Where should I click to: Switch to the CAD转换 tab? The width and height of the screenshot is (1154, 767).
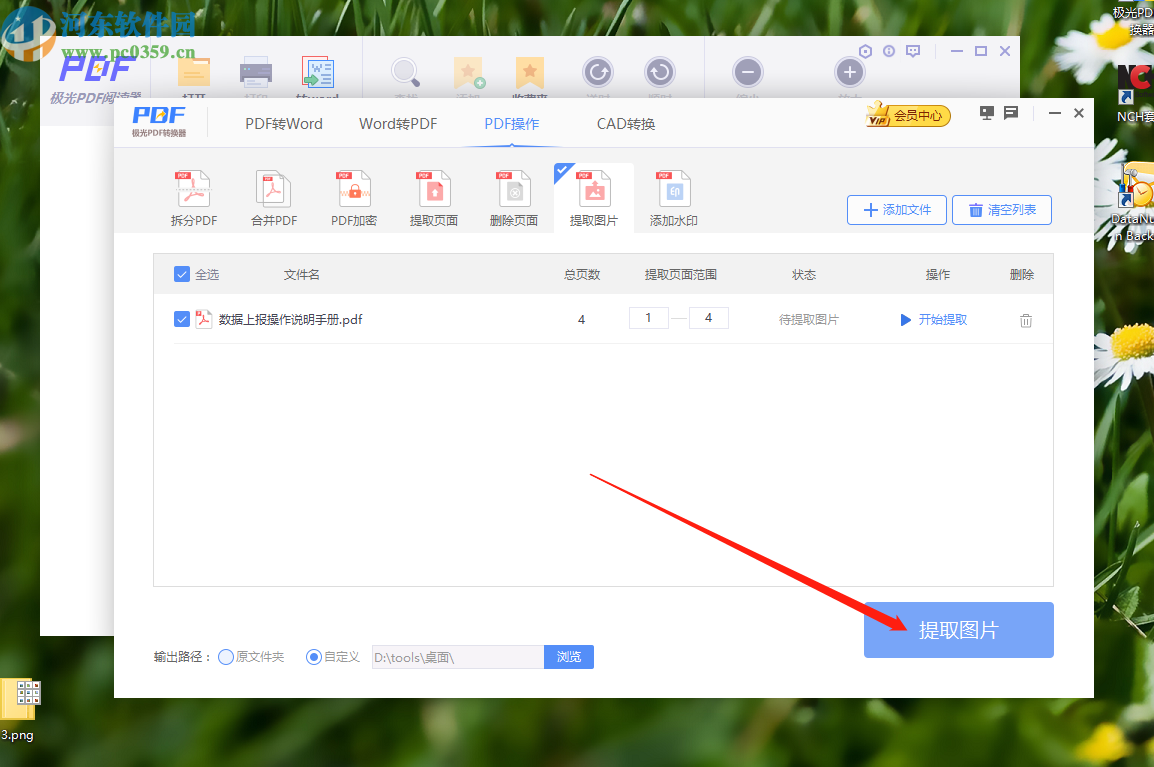tap(625, 123)
